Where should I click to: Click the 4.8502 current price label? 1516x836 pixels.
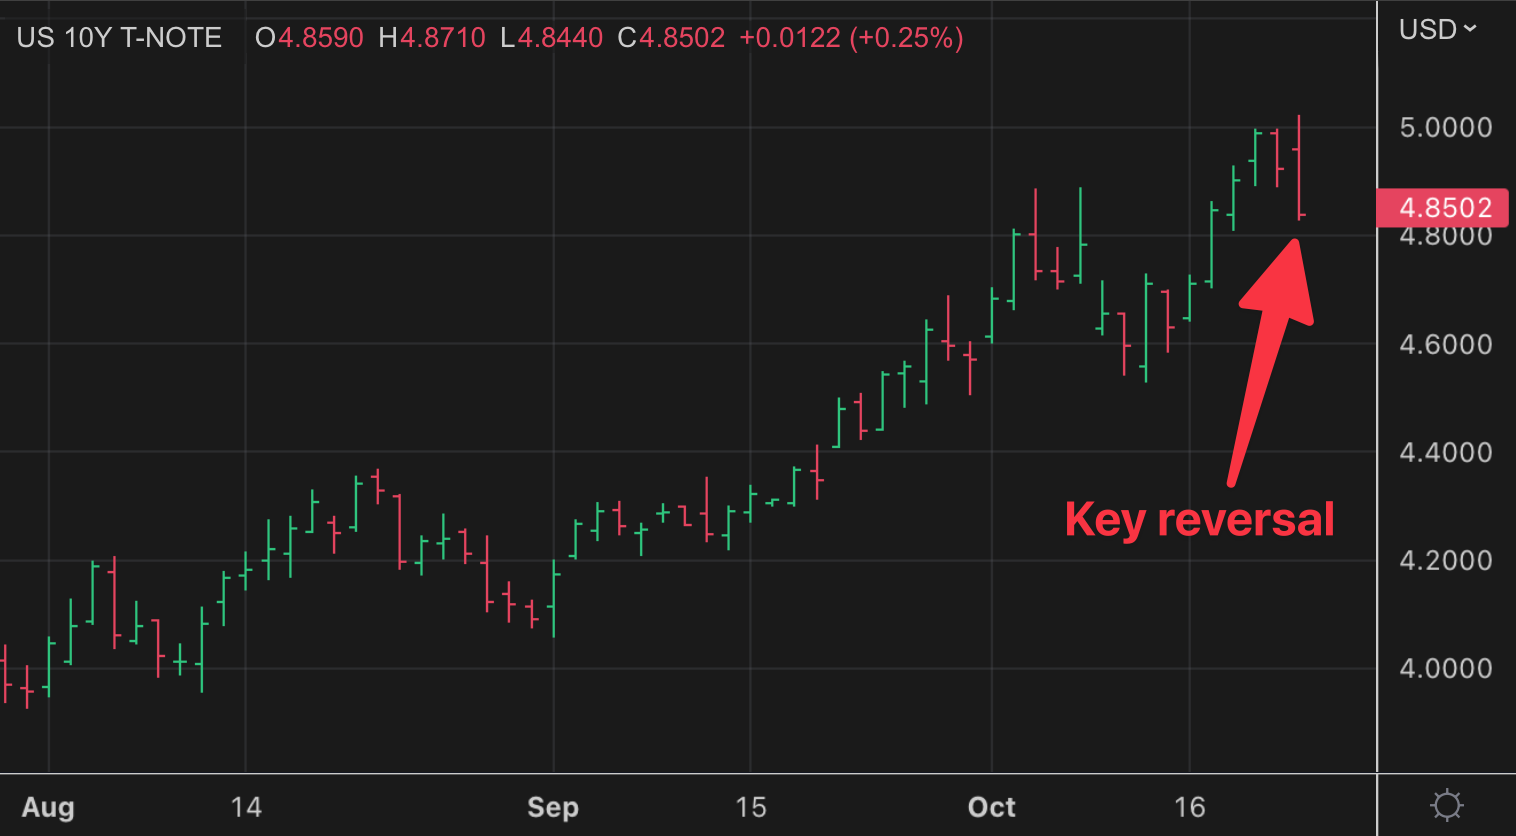[1443, 207]
